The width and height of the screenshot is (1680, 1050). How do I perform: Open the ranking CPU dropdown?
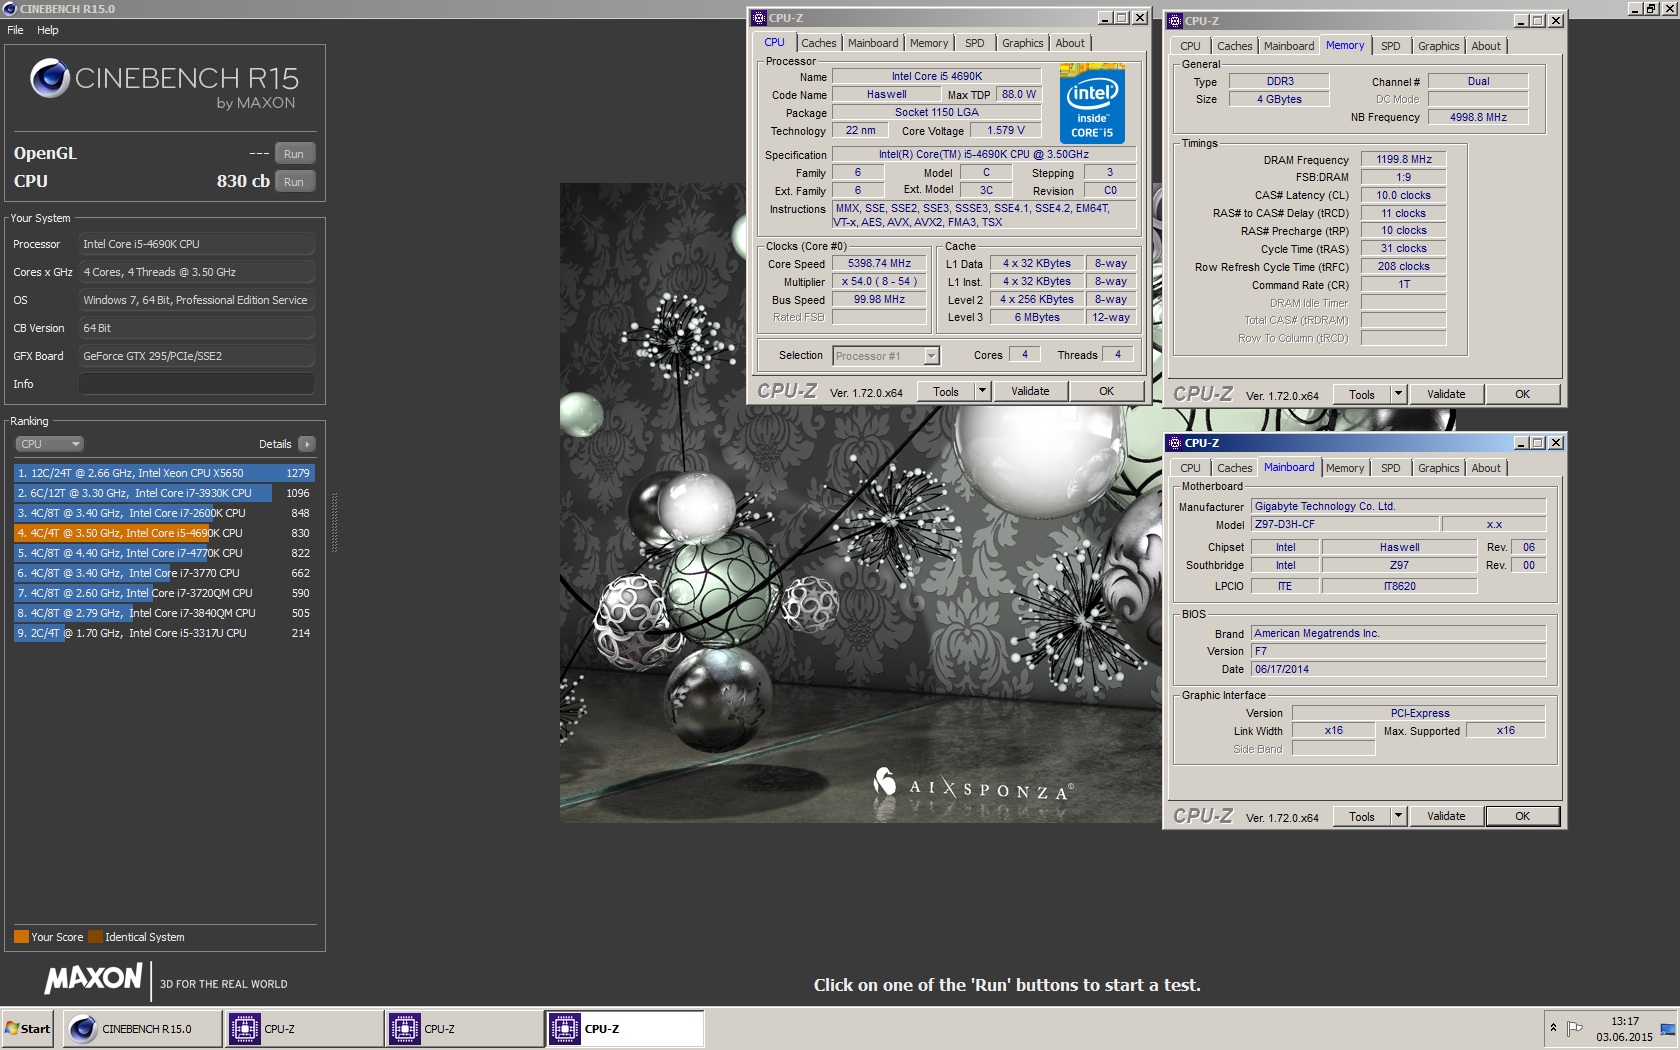(49, 444)
